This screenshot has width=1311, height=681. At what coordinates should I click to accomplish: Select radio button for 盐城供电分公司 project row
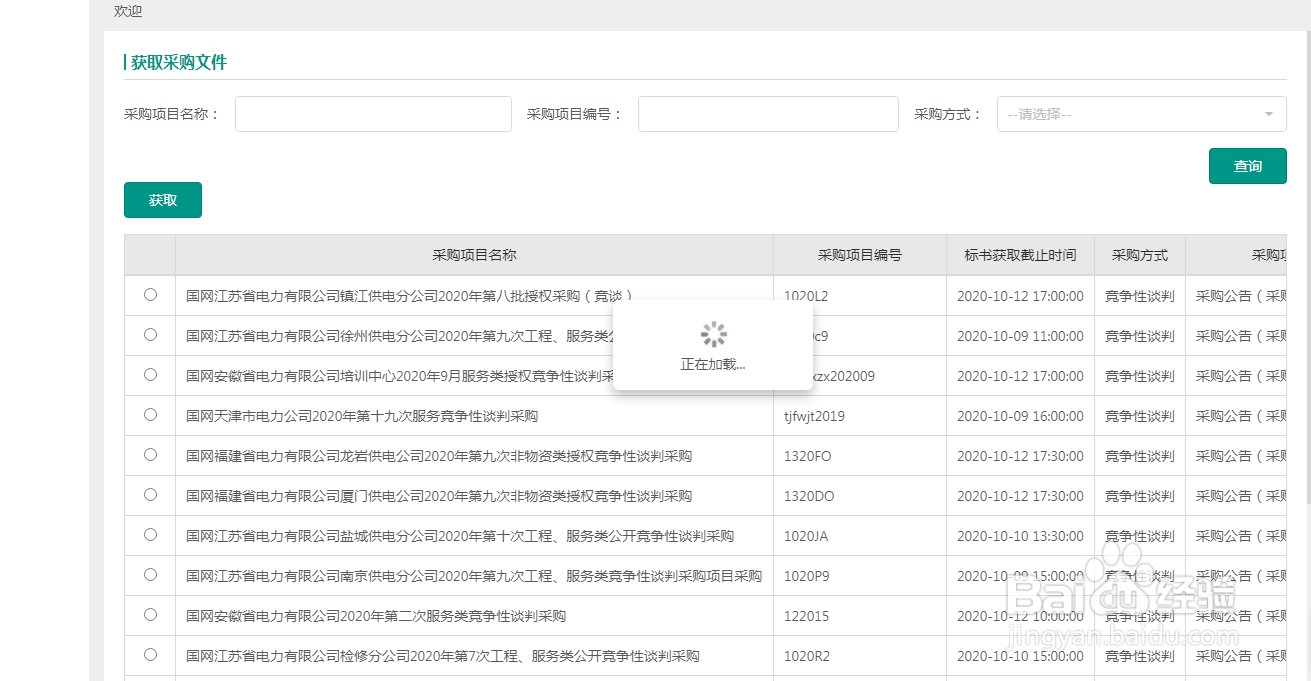click(150, 535)
